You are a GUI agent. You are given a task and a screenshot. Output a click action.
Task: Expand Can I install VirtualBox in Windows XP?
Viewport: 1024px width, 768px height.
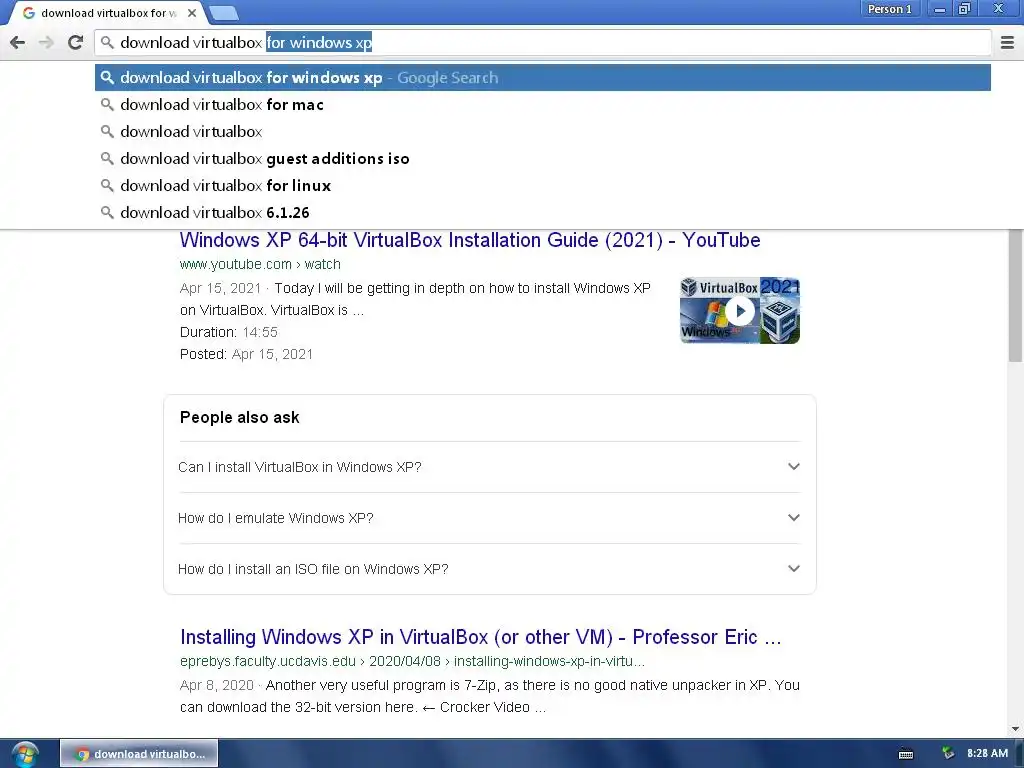[x=489, y=467]
